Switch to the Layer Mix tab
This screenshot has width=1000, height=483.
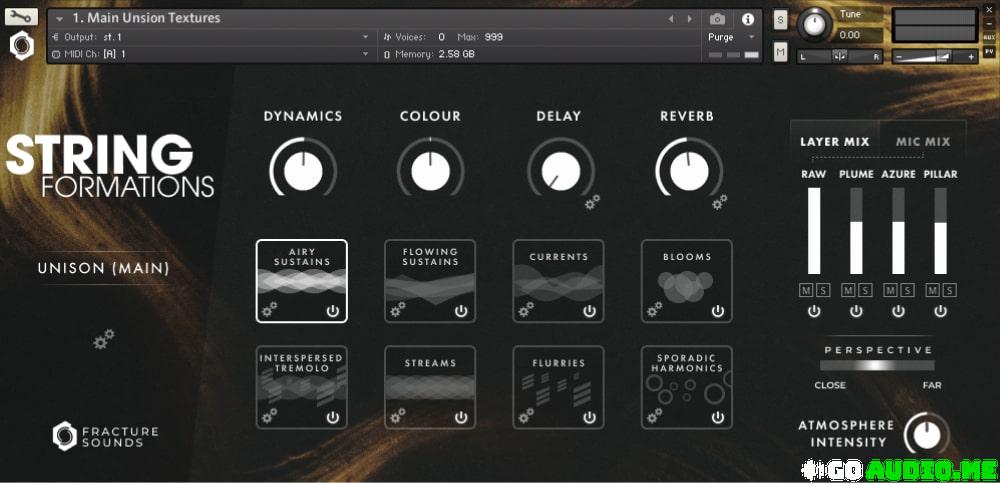pos(834,142)
